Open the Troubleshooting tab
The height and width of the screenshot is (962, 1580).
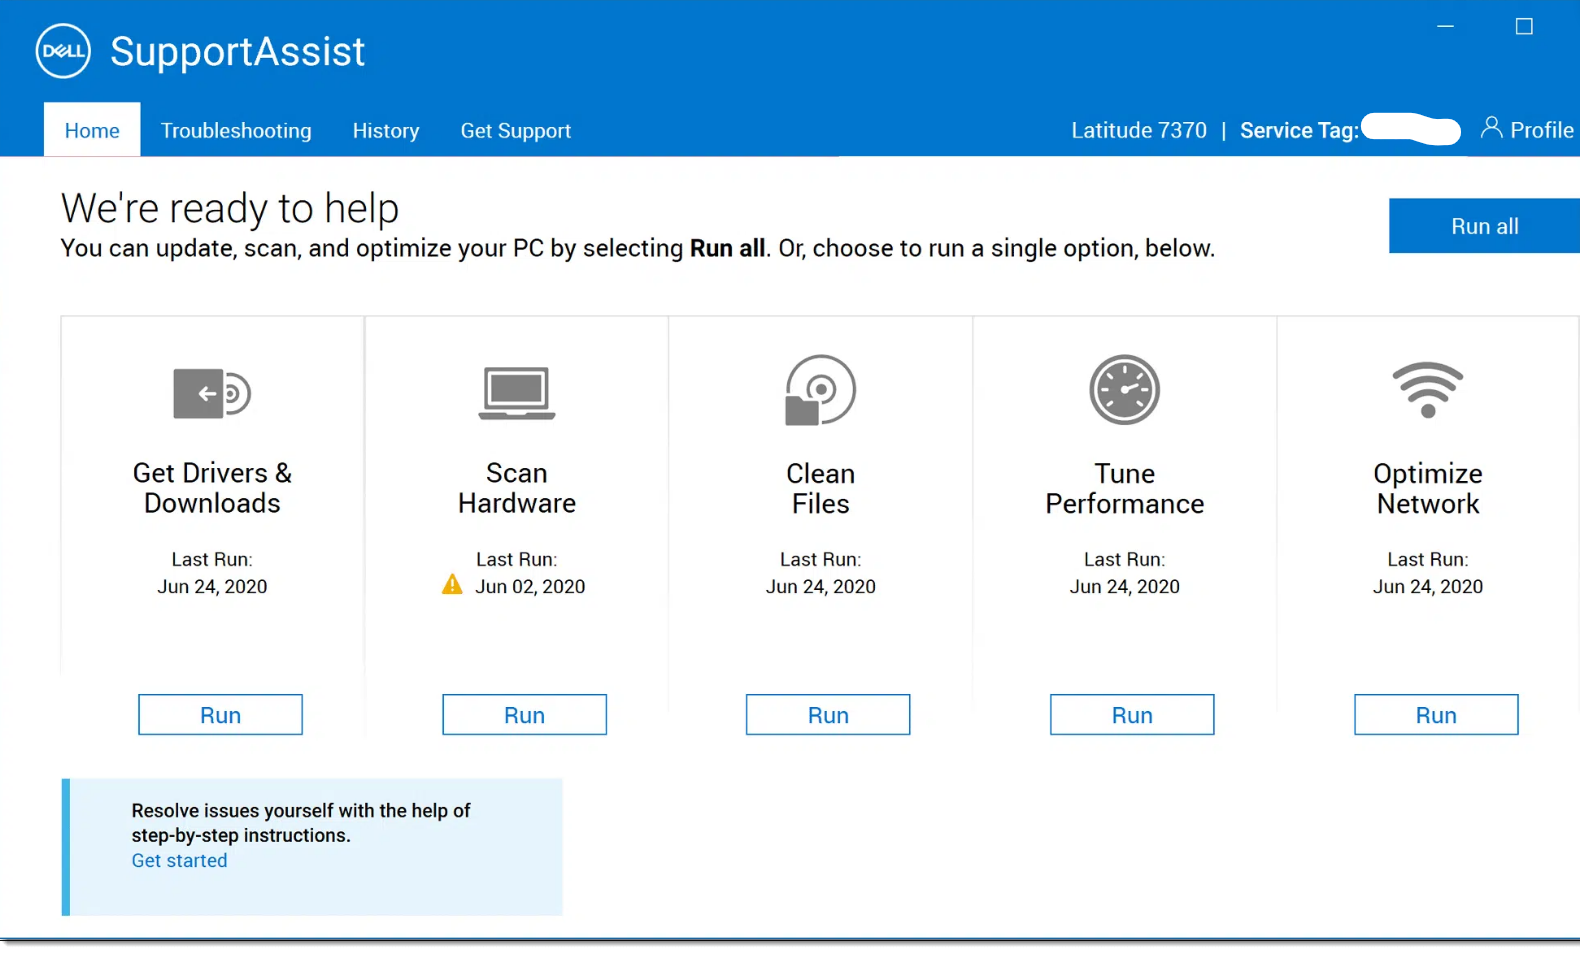[x=236, y=130]
